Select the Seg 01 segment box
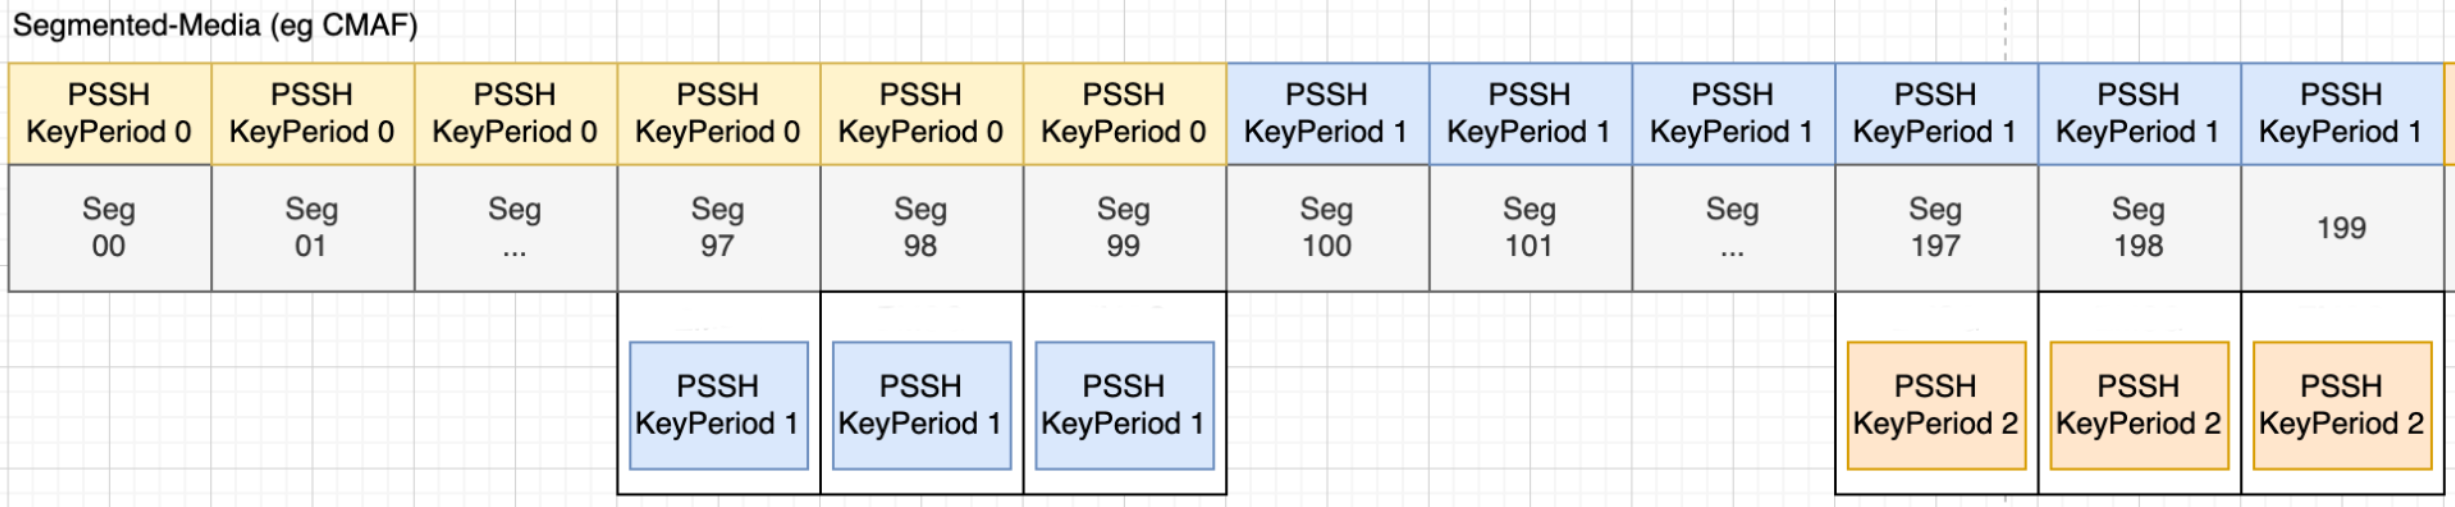Image resolution: width=2455 pixels, height=507 pixels. tap(312, 228)
